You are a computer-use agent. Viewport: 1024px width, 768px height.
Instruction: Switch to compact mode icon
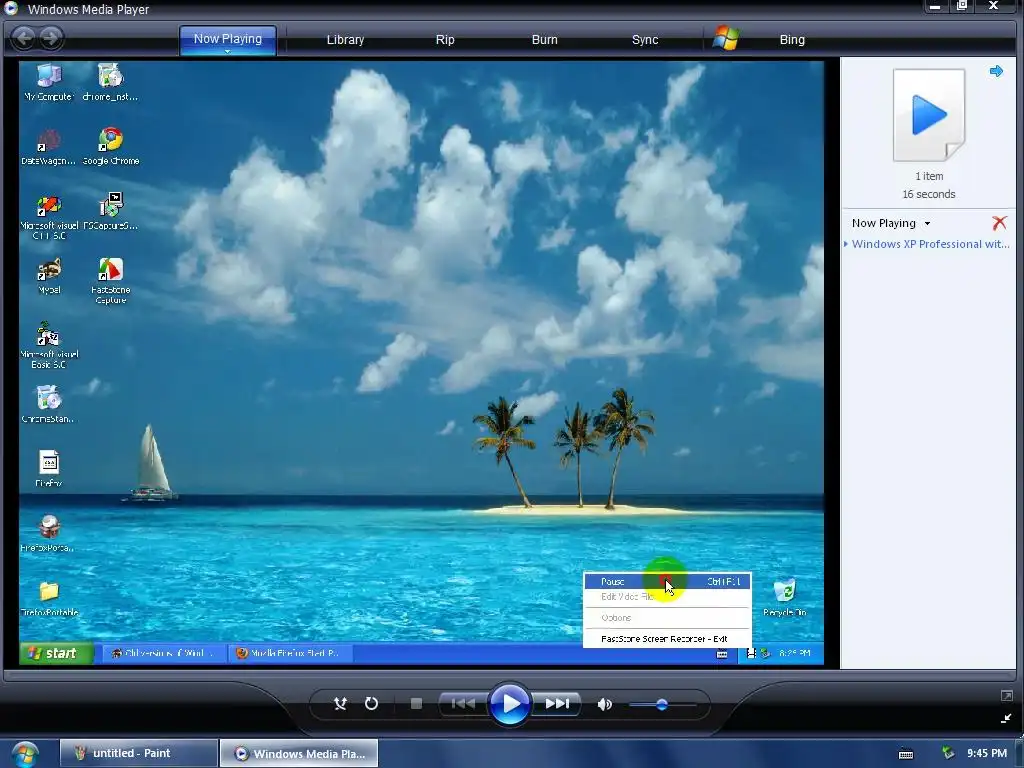point(1006,718)
